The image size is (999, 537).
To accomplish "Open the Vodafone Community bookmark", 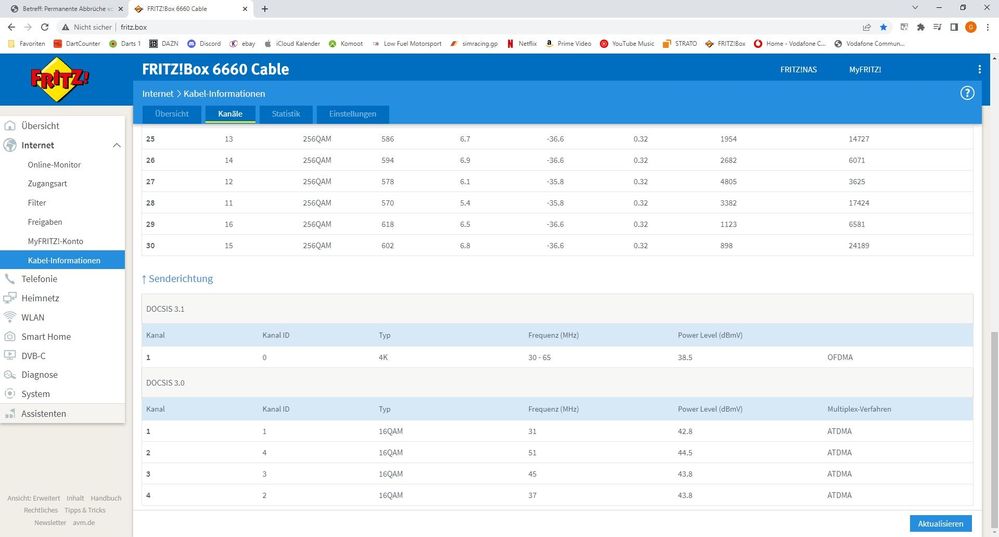I will pyautogui.click(x=869, y=44).
